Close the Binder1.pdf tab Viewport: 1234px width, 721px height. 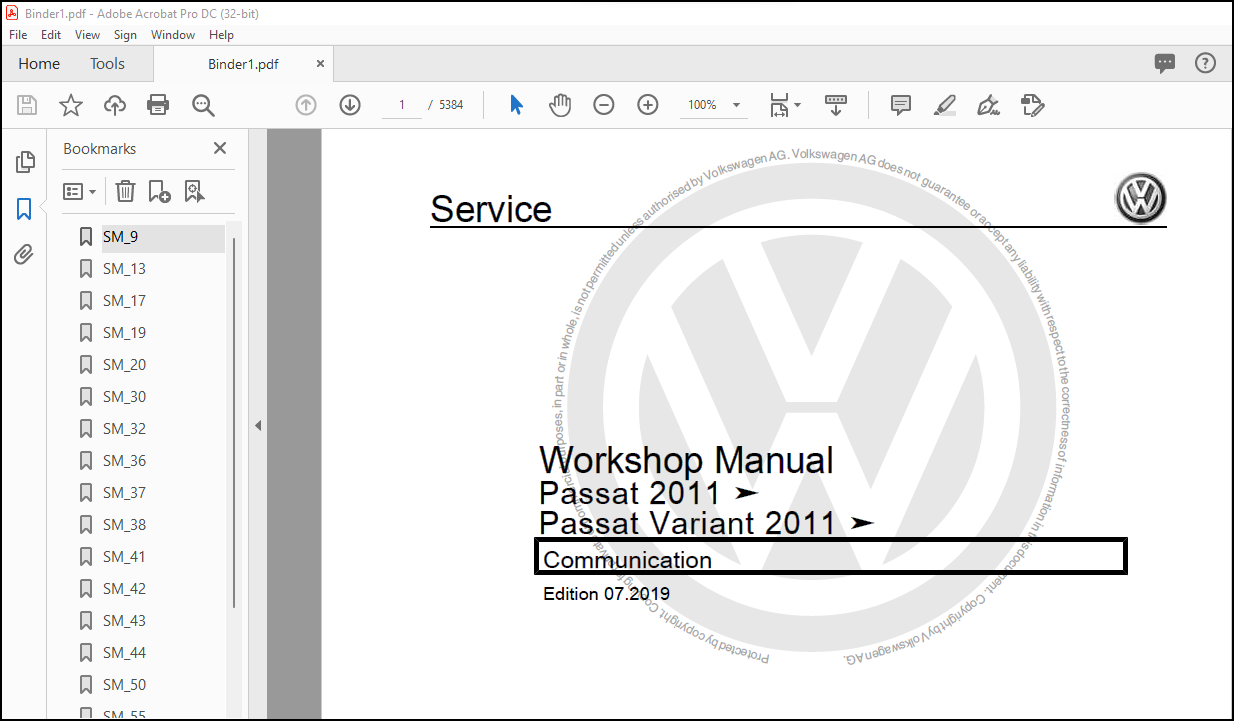pos(320,63)
